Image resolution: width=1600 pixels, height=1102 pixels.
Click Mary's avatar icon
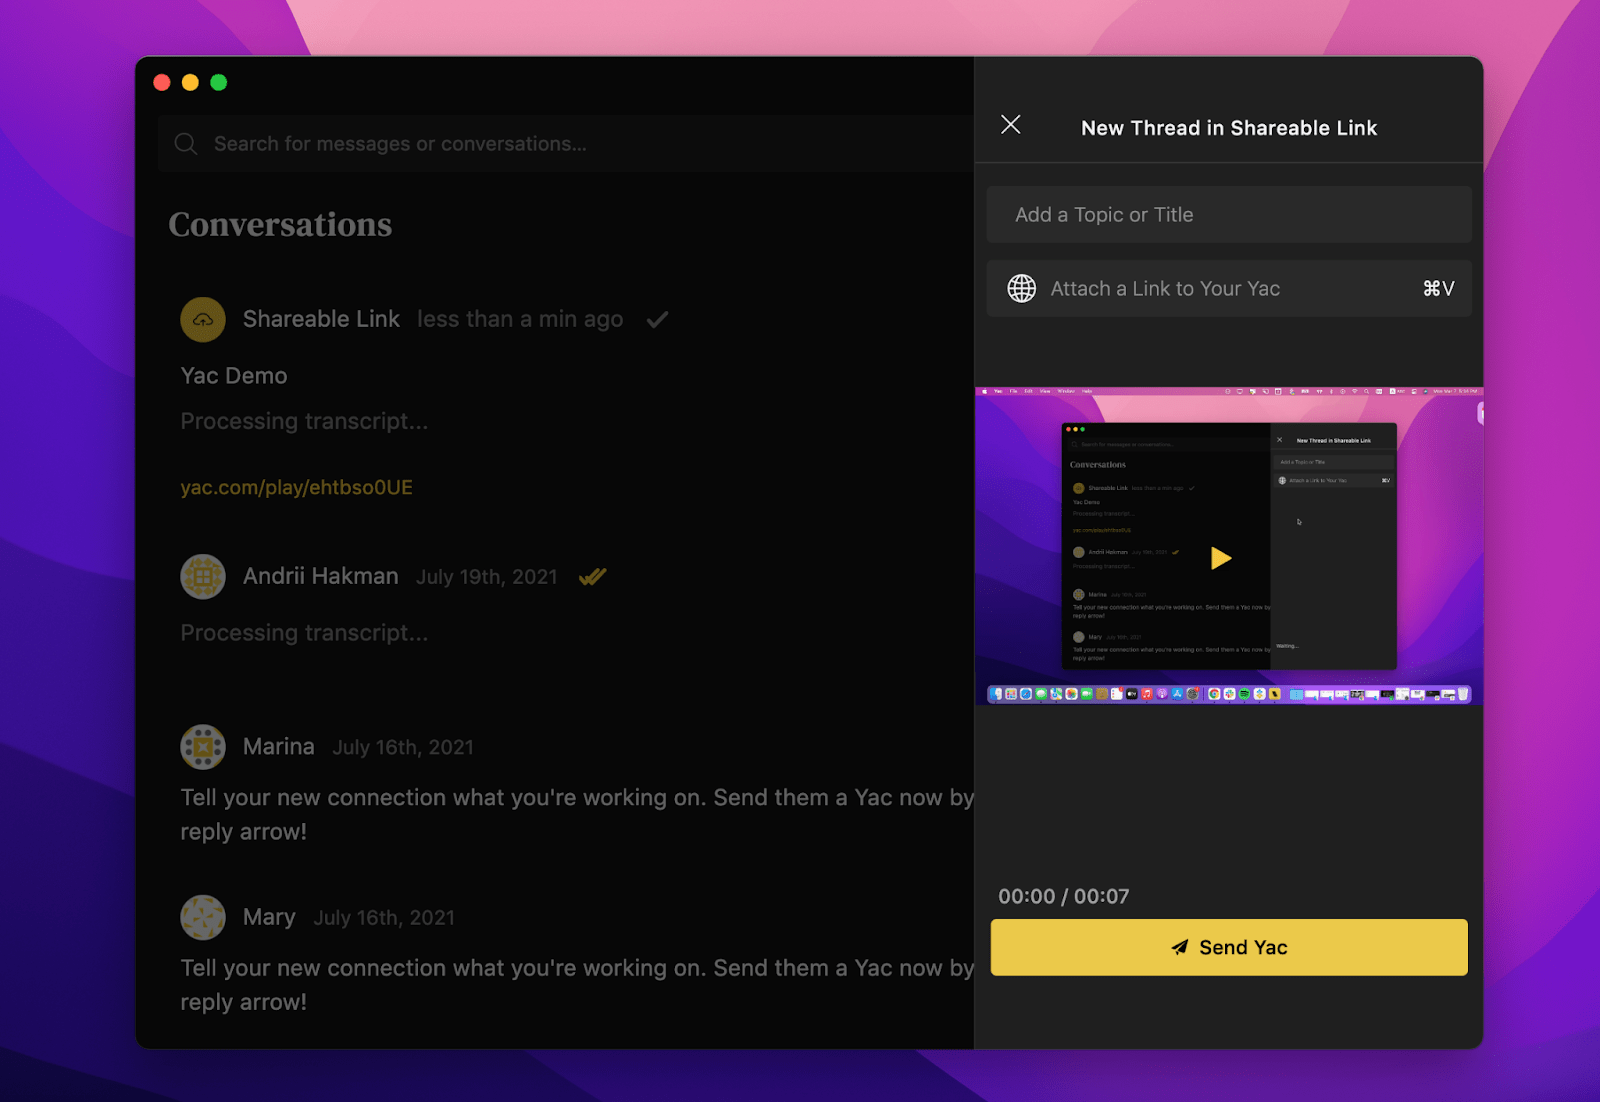[x=203, y=917]
